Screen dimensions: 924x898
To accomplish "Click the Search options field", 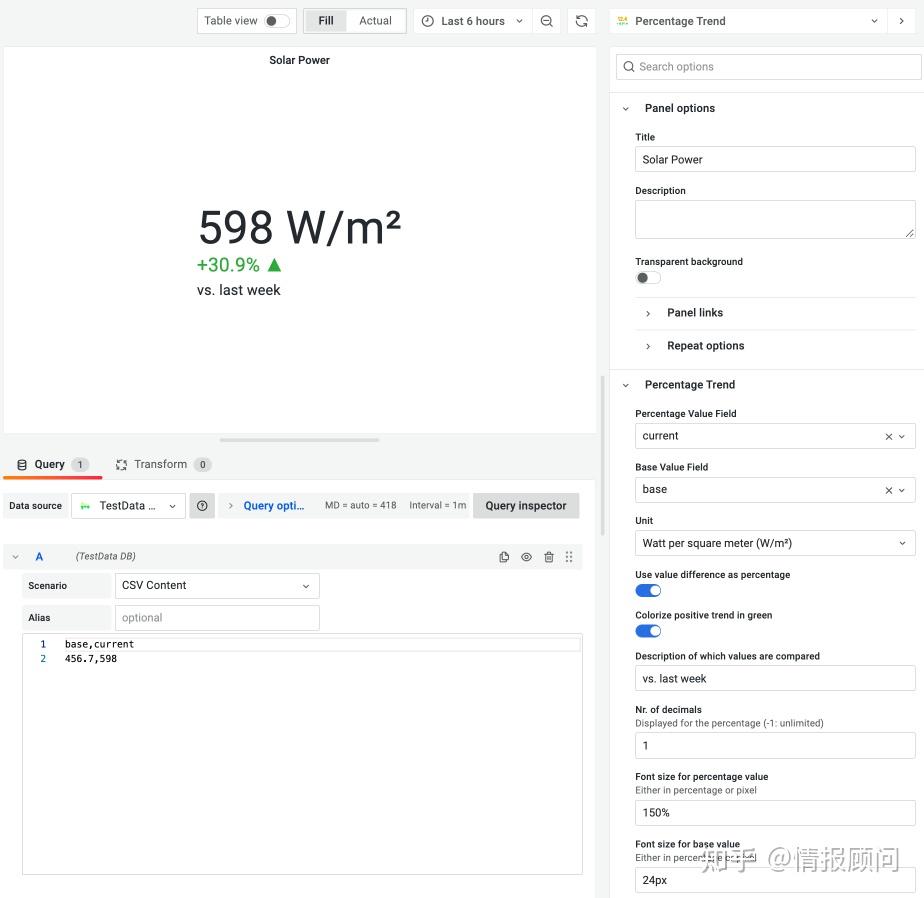I will point(768,67).
